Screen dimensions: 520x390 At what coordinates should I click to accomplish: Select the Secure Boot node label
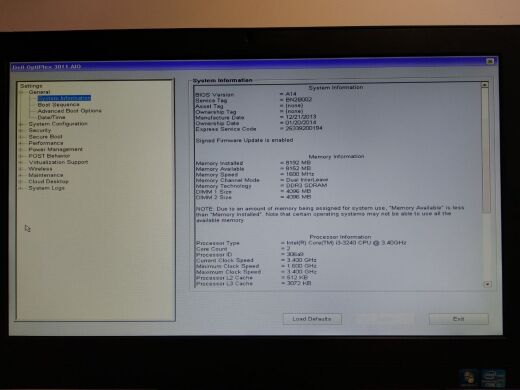click(x=45, y=137)
